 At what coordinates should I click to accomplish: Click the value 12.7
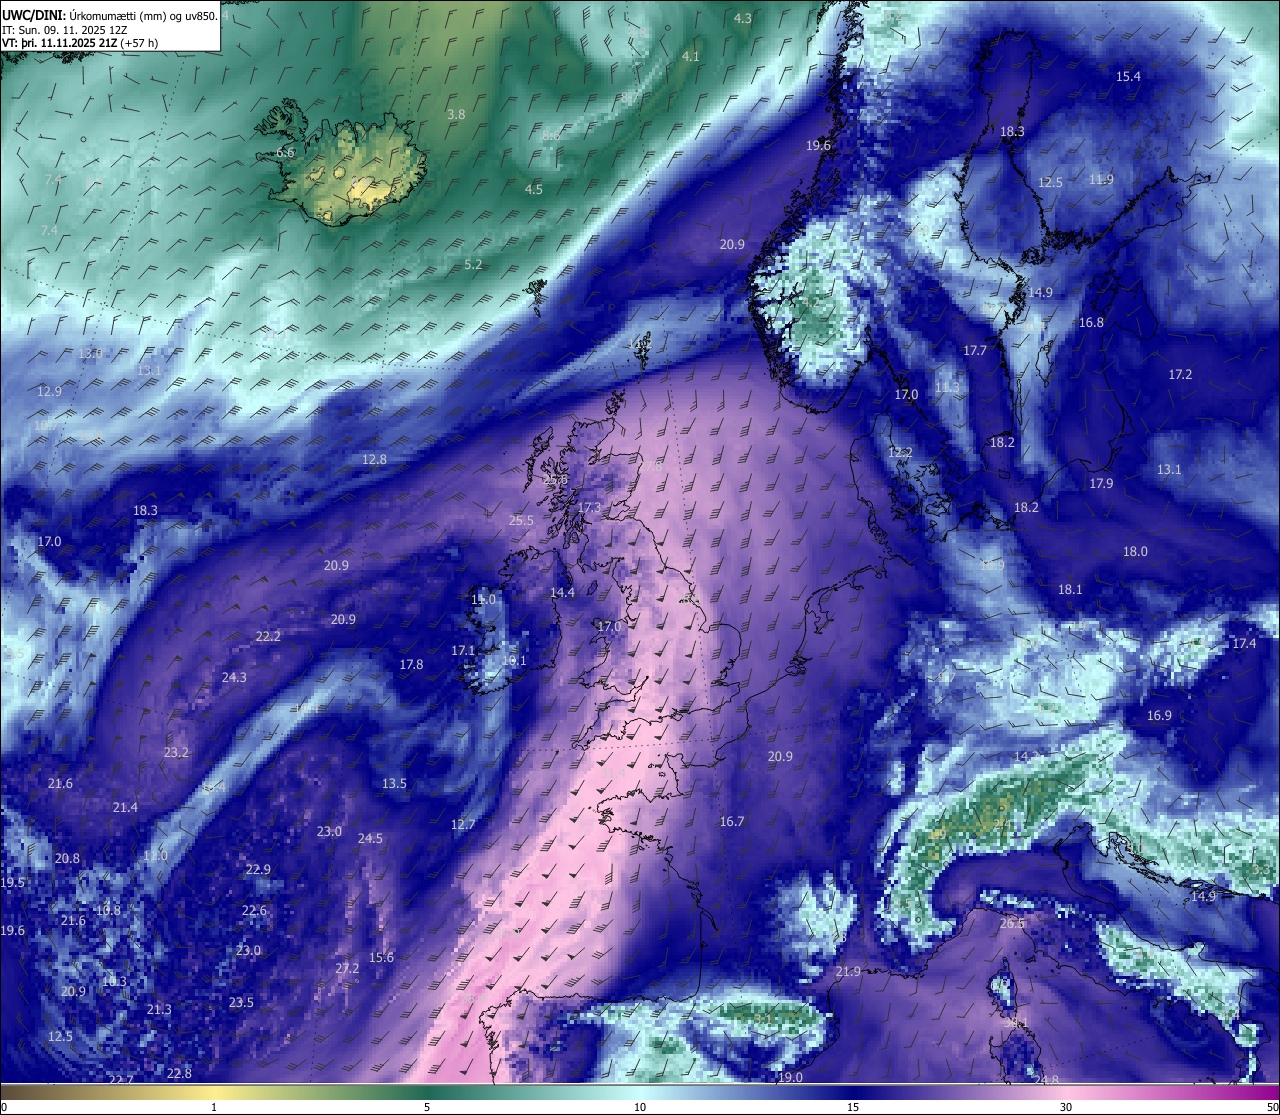(x=462, y=825)
